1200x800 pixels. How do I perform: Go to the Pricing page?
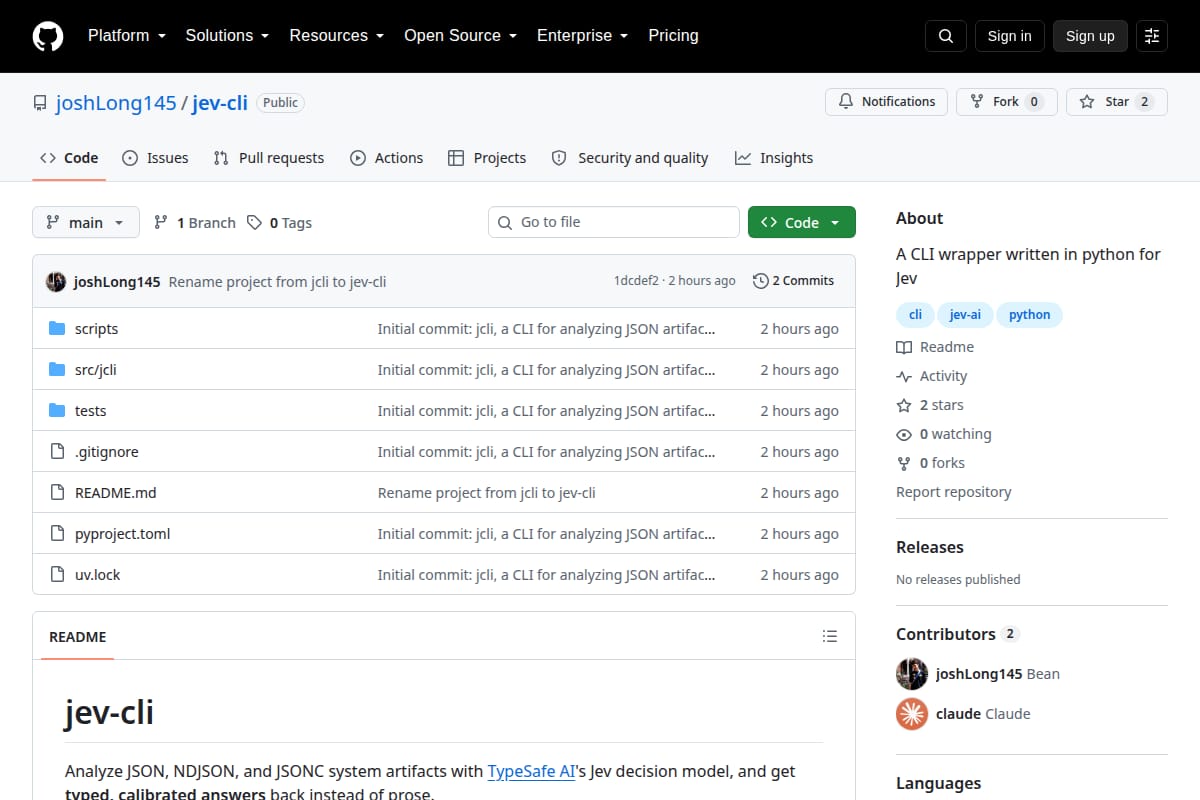(x=673, y=36)
